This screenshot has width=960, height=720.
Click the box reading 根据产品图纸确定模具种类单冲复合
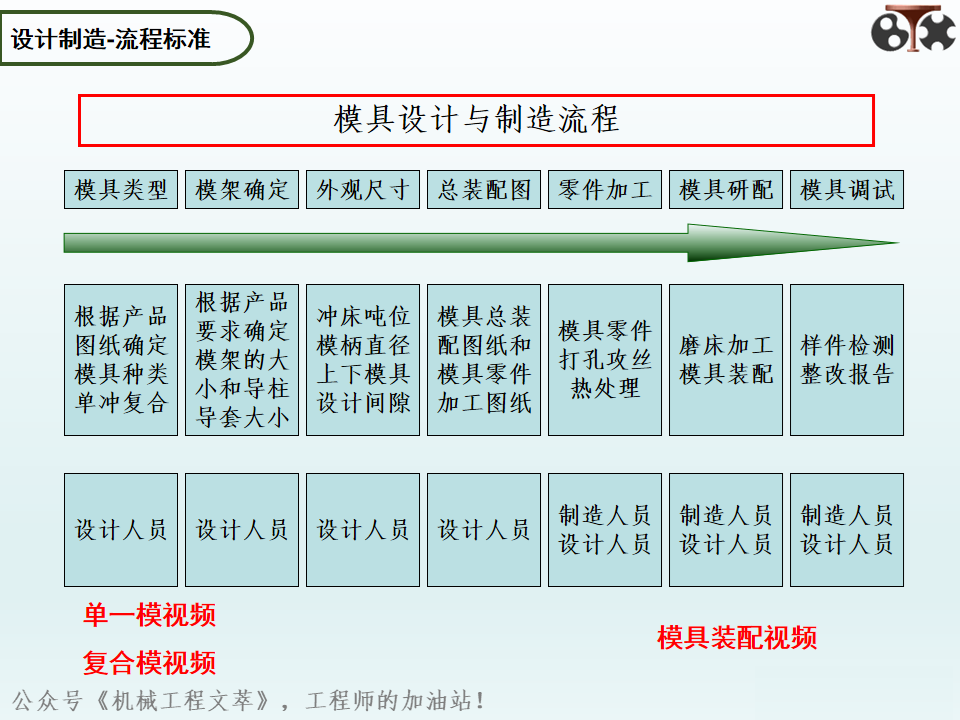(121, 360)
